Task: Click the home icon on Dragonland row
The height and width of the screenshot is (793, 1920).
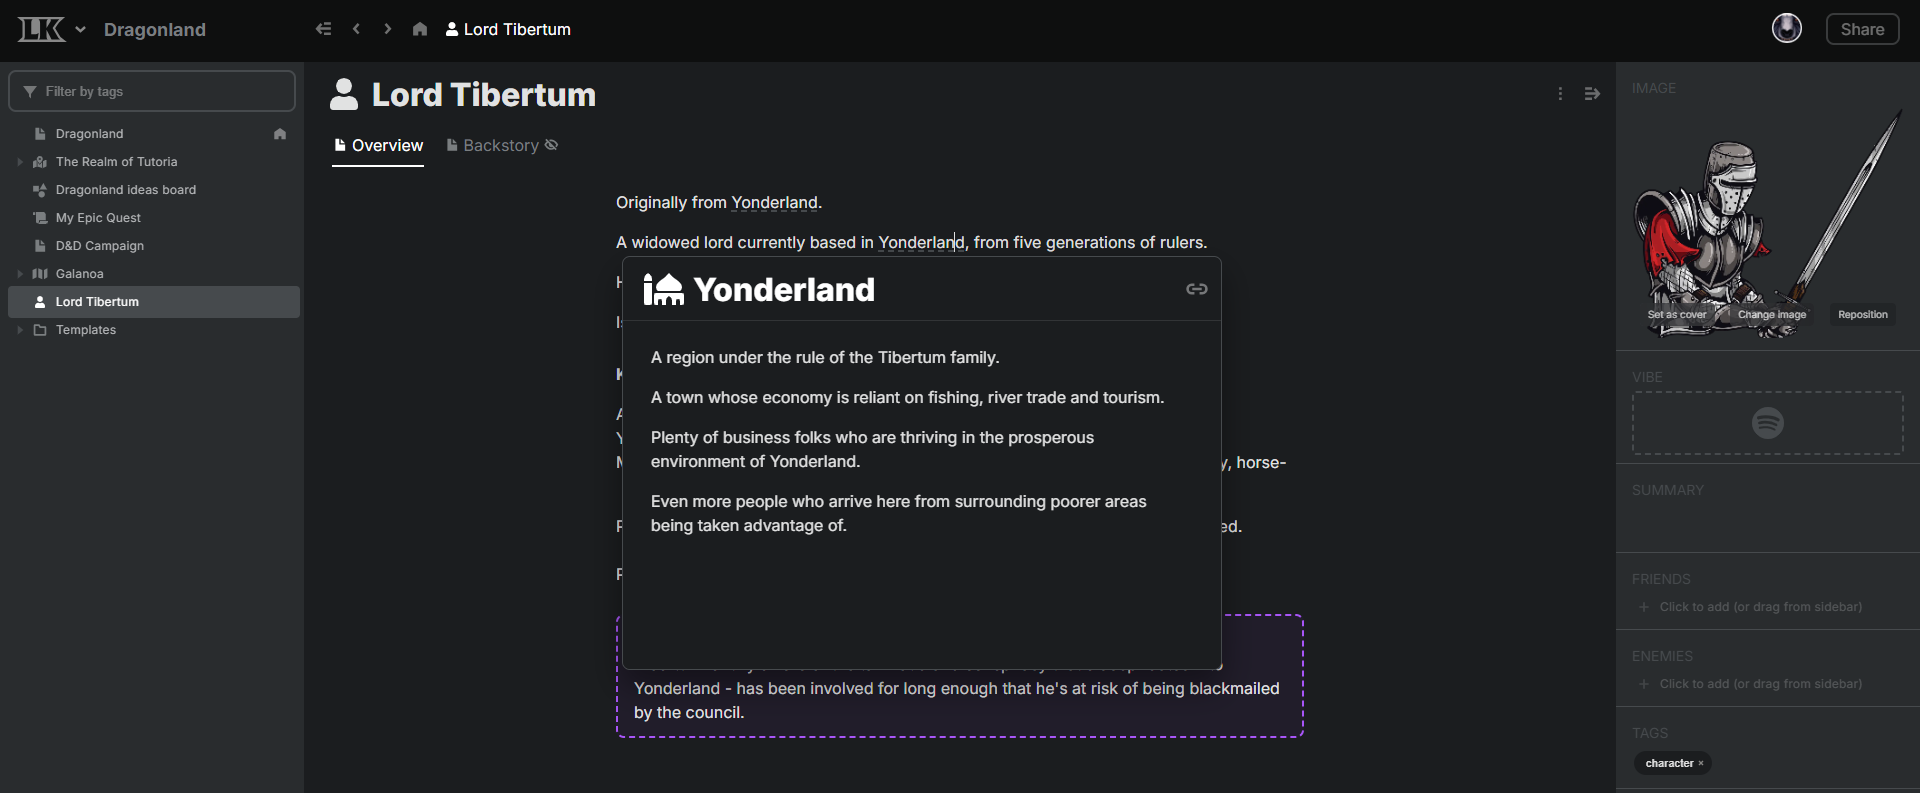Action: [280, 134]
